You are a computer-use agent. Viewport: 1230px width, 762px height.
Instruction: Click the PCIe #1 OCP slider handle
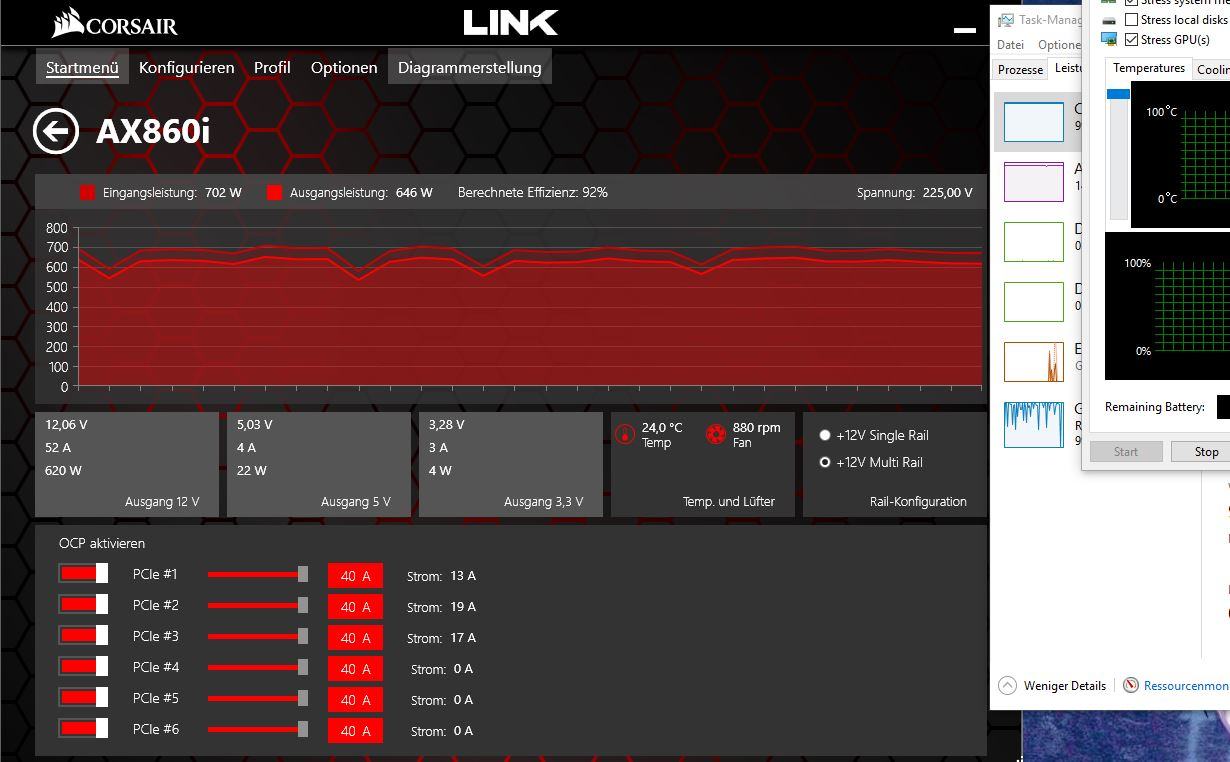[x=303, y=574]
